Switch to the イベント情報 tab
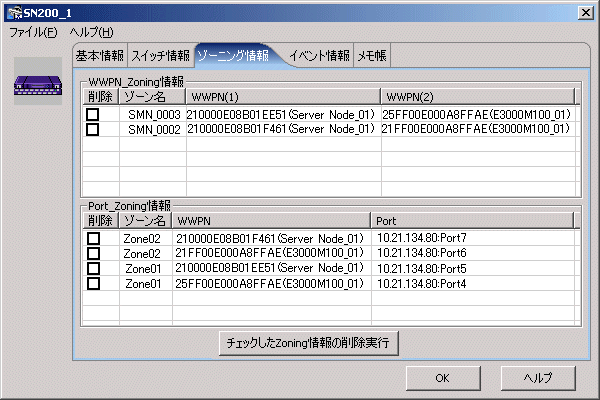This screenshot has width=600, height=400. click(320, 56)
